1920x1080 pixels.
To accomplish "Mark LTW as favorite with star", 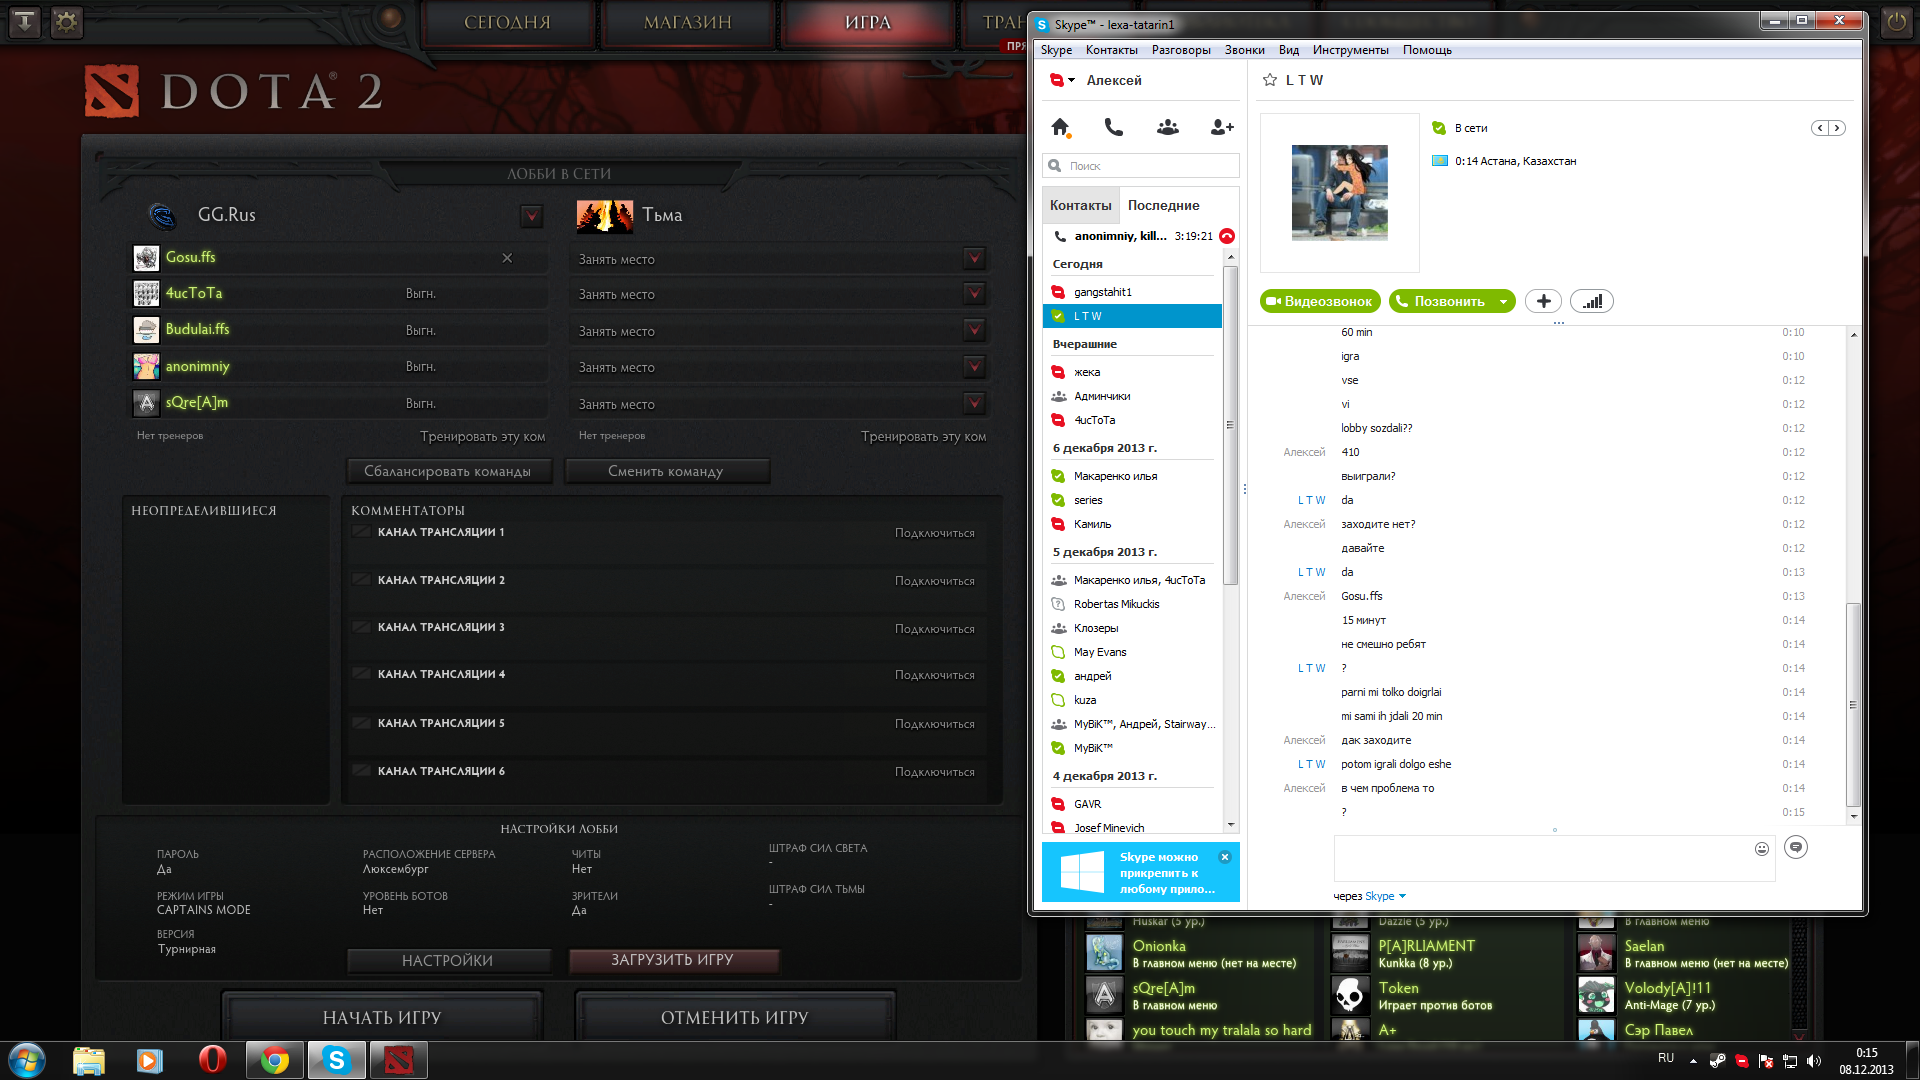I will pos(1270,80).
